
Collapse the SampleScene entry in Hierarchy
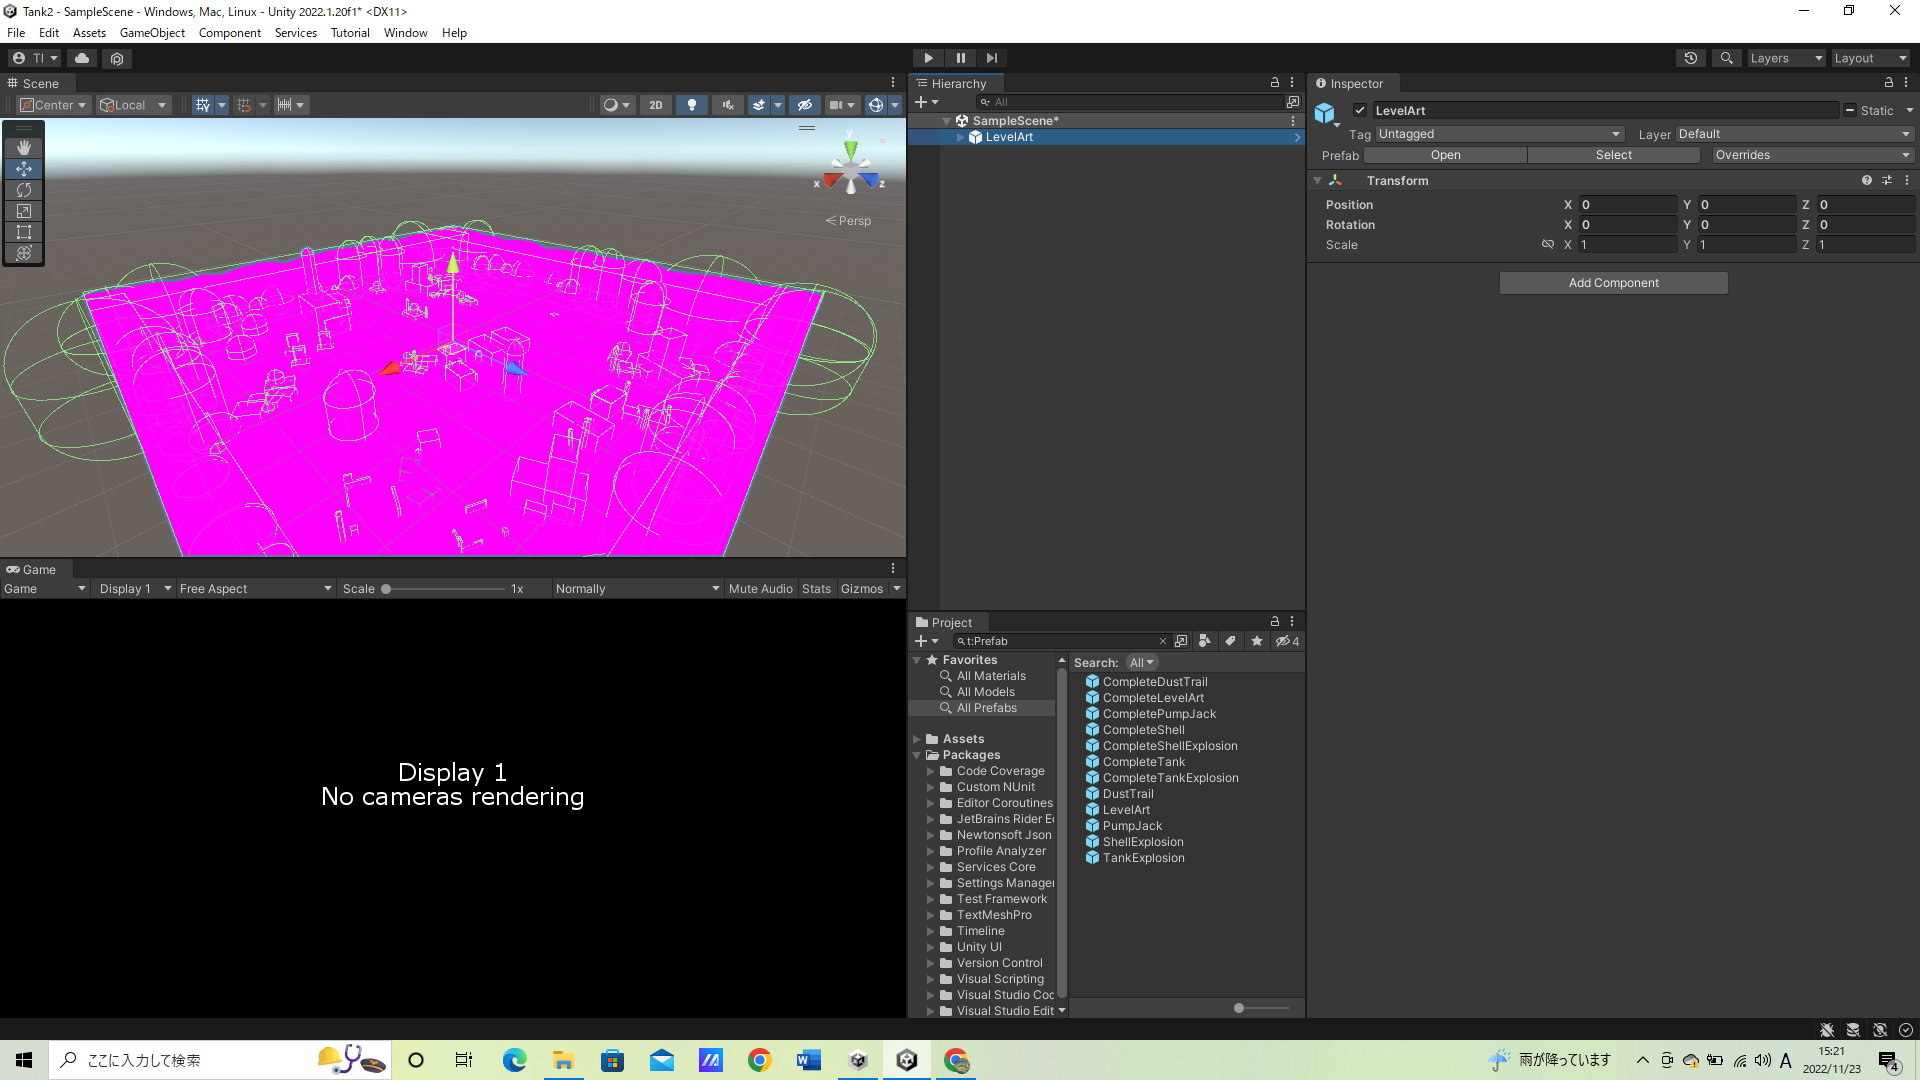point(946,120)
